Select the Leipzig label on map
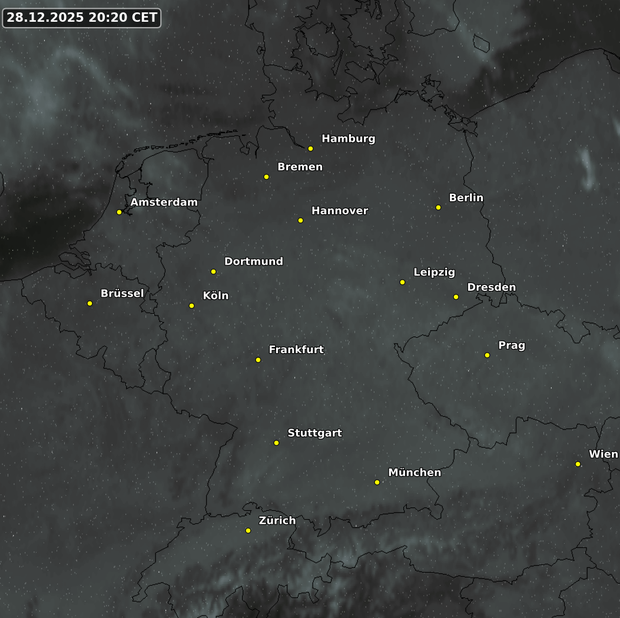Screen dimensions: 620x618 pos(434,272)
